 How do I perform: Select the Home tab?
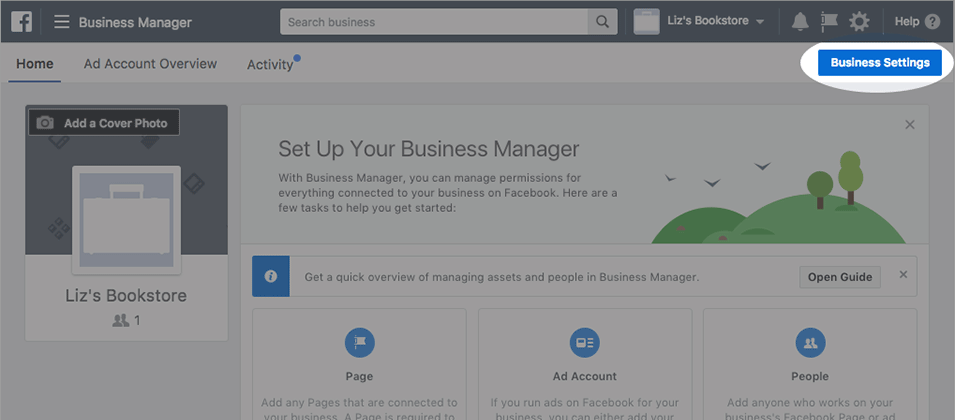35,63
